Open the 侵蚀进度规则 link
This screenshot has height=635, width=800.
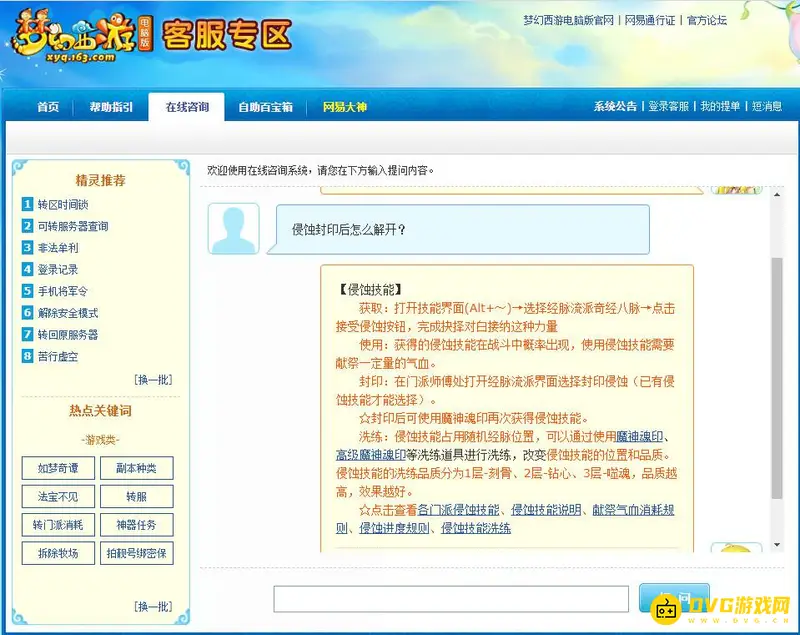394,528
